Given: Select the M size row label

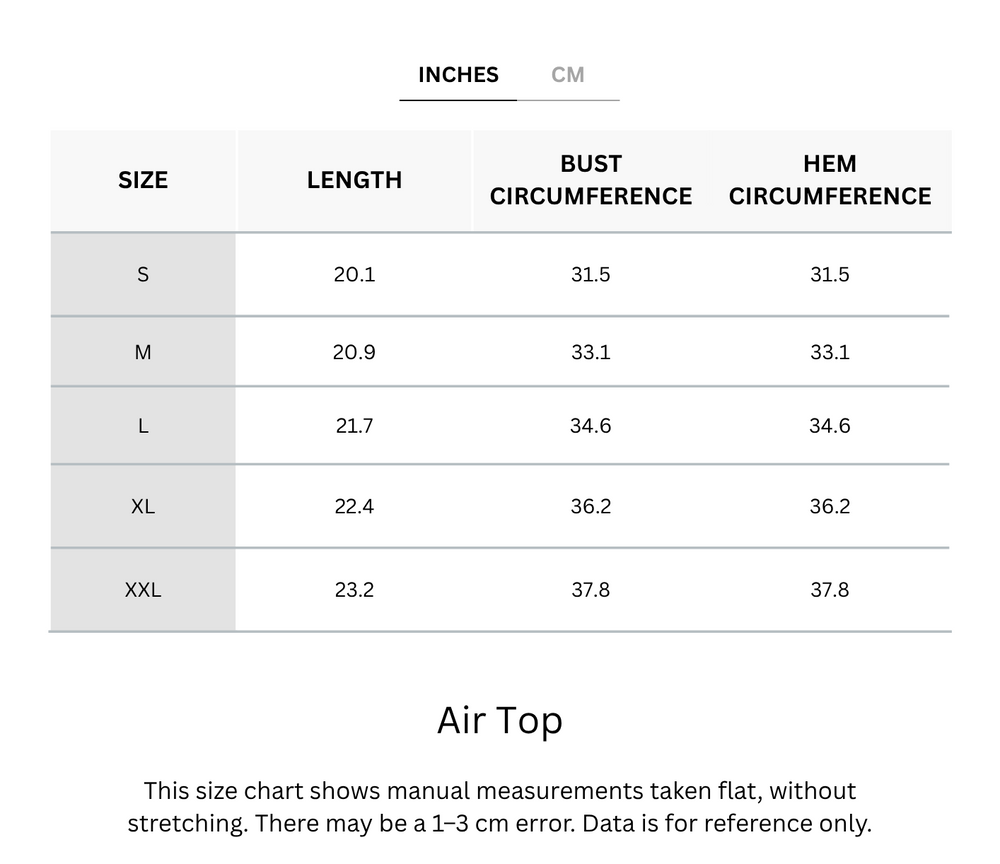Looking at the screenshot, I should tap(143, 352).
